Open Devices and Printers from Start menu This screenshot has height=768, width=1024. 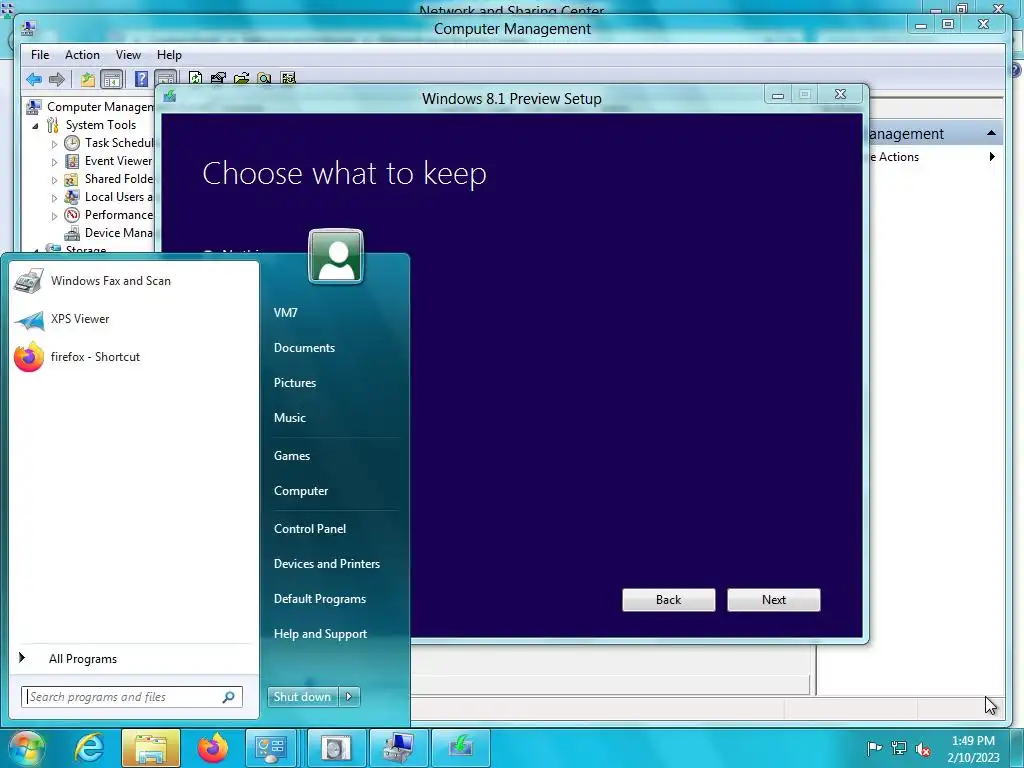coord(327,564)
